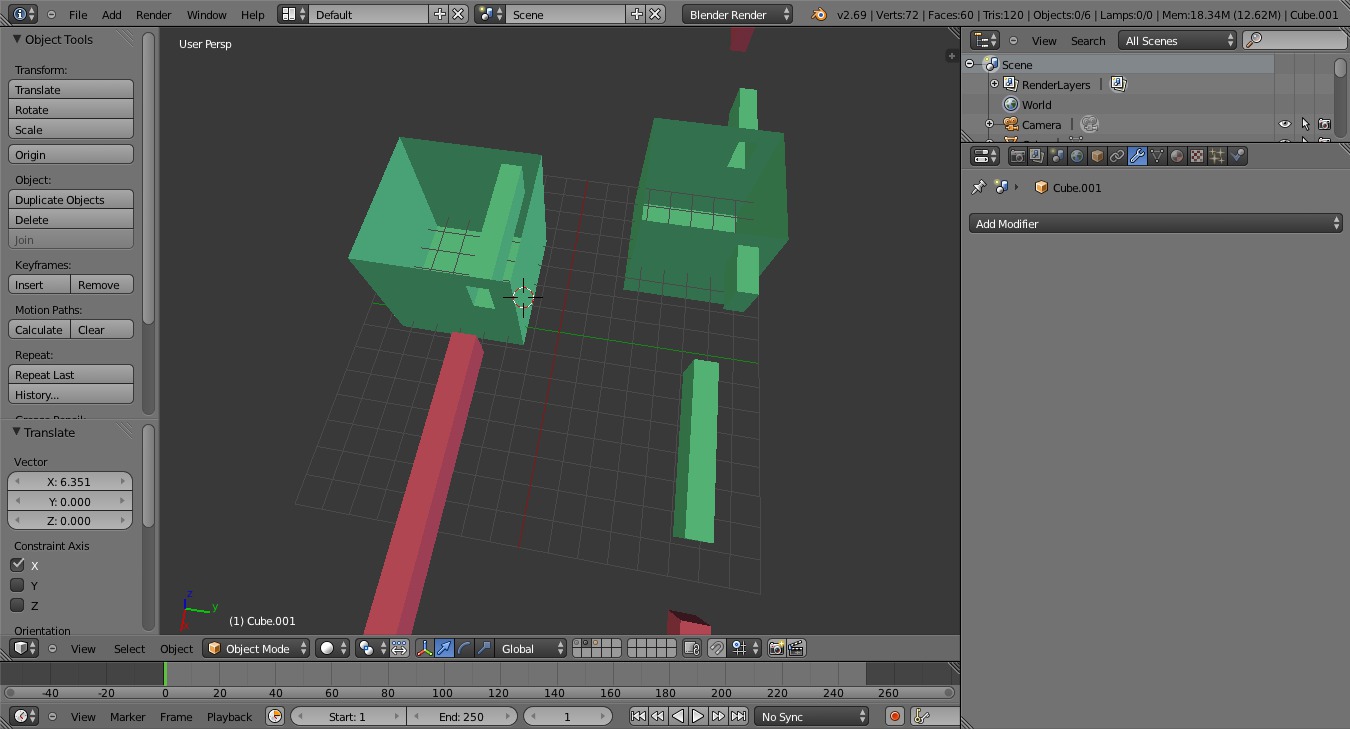
Task: Toggle Camera visibility eye in outliner
Action: (x=1285, y=125)
